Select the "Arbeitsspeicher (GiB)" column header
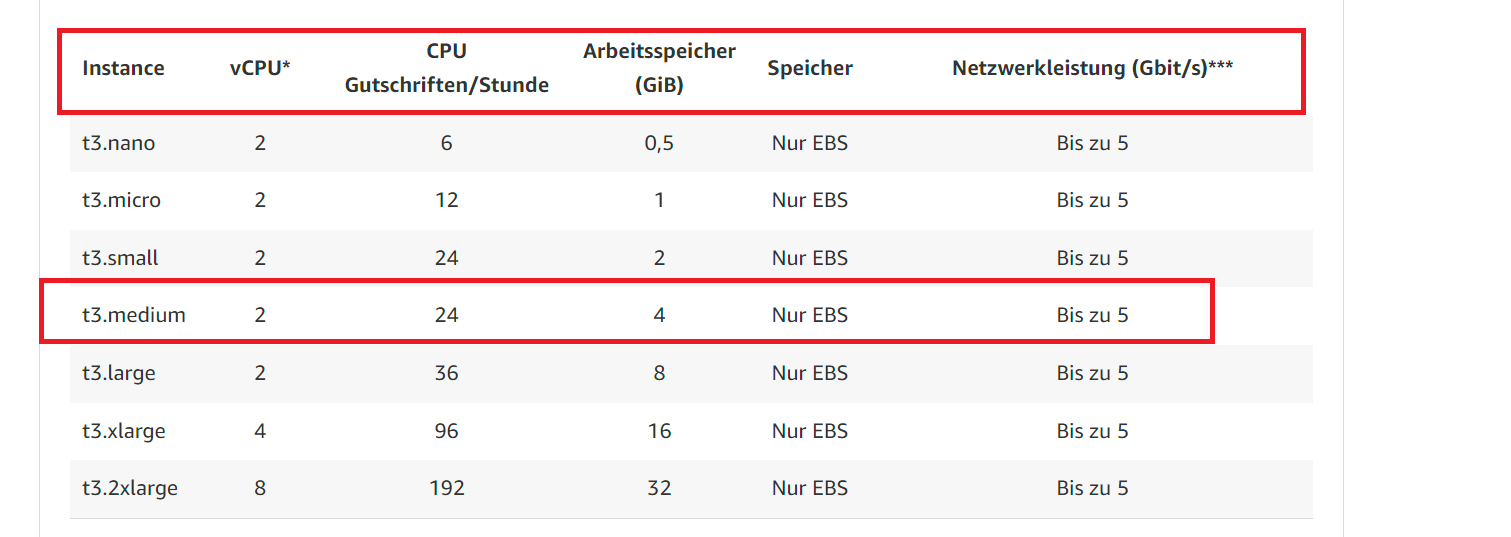 (x=659, y=68)
